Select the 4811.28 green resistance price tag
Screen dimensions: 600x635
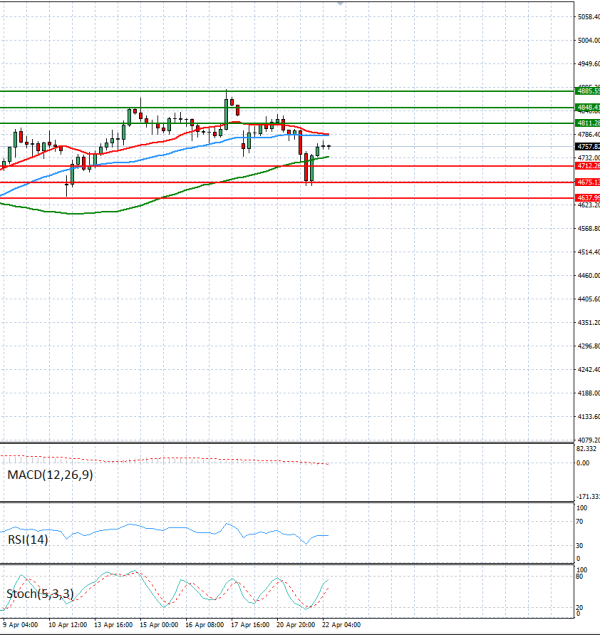point(587,123)
